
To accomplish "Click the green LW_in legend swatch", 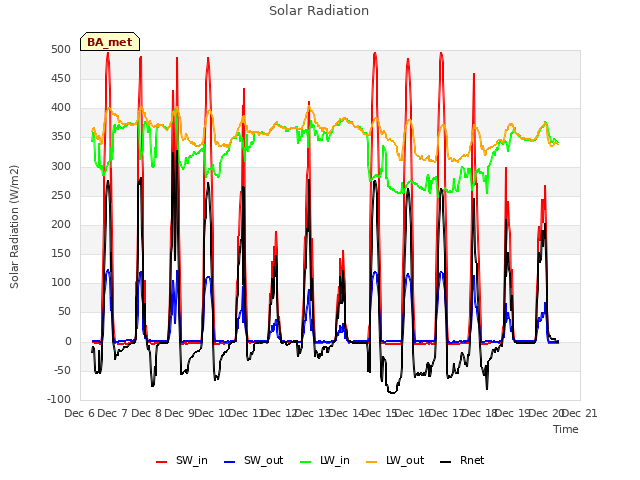I will (306, 462).
